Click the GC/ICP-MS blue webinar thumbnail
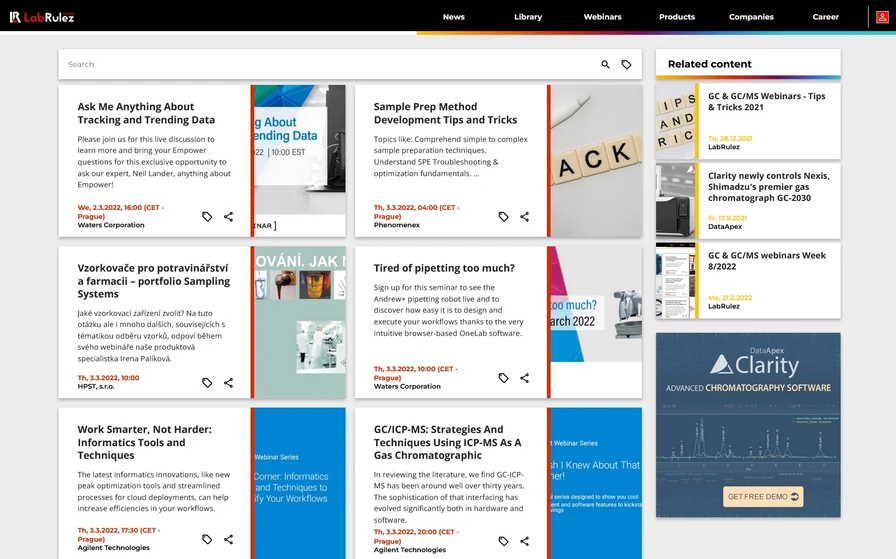 coord(597,483)
